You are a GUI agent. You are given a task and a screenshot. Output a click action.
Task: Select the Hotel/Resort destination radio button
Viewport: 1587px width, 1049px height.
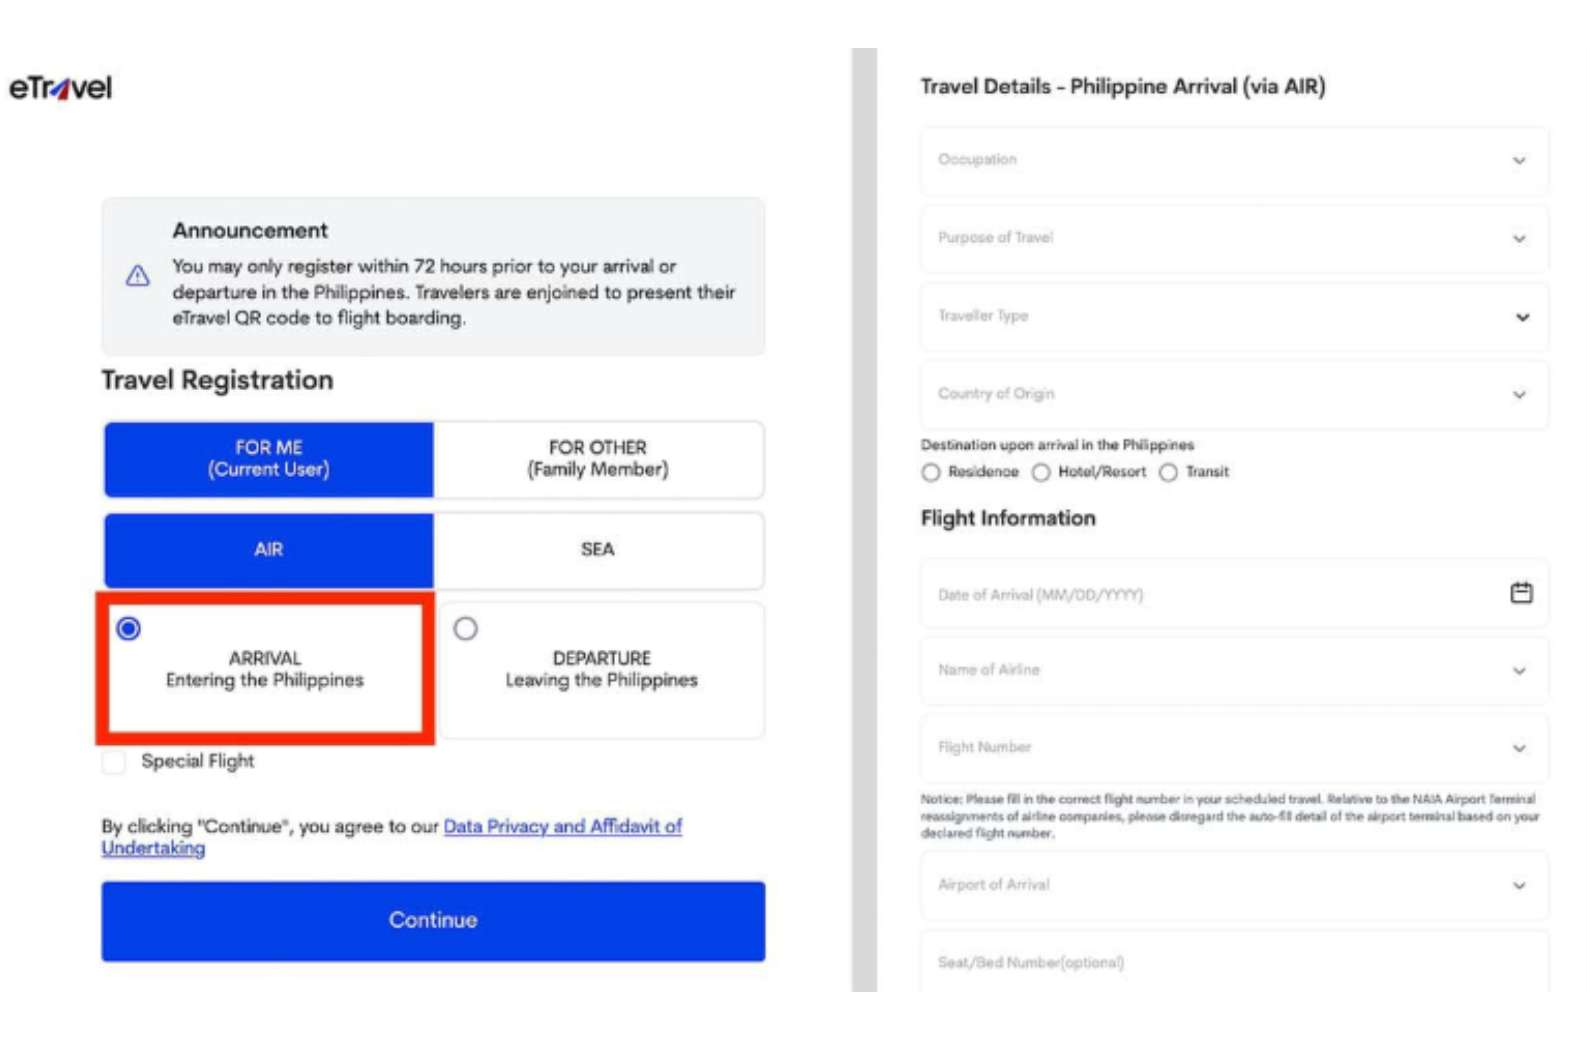coord(1043,472)
